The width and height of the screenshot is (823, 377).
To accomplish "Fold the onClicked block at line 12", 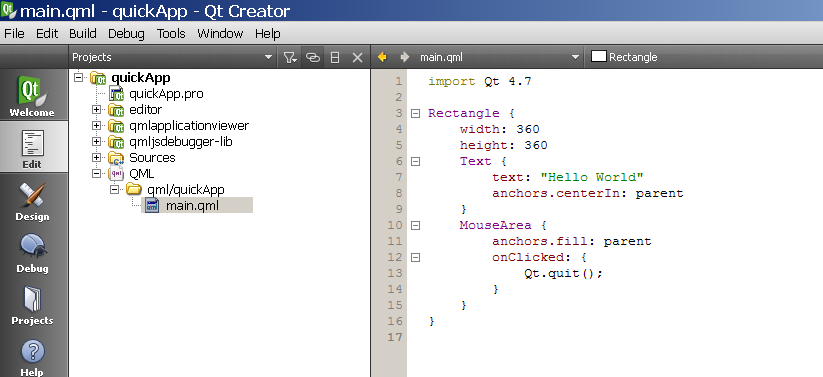I will [415, 257].
